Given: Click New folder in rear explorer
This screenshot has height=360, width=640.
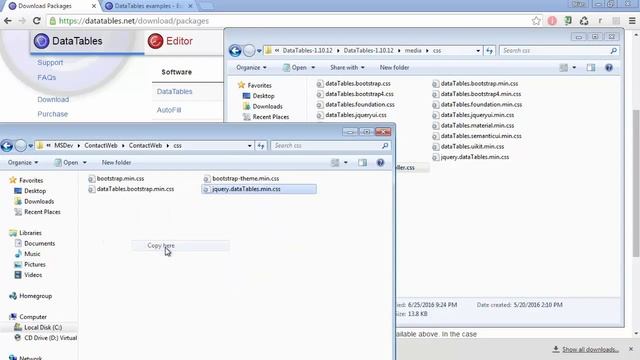Looking at the screenshot, I should coord(394,68).
